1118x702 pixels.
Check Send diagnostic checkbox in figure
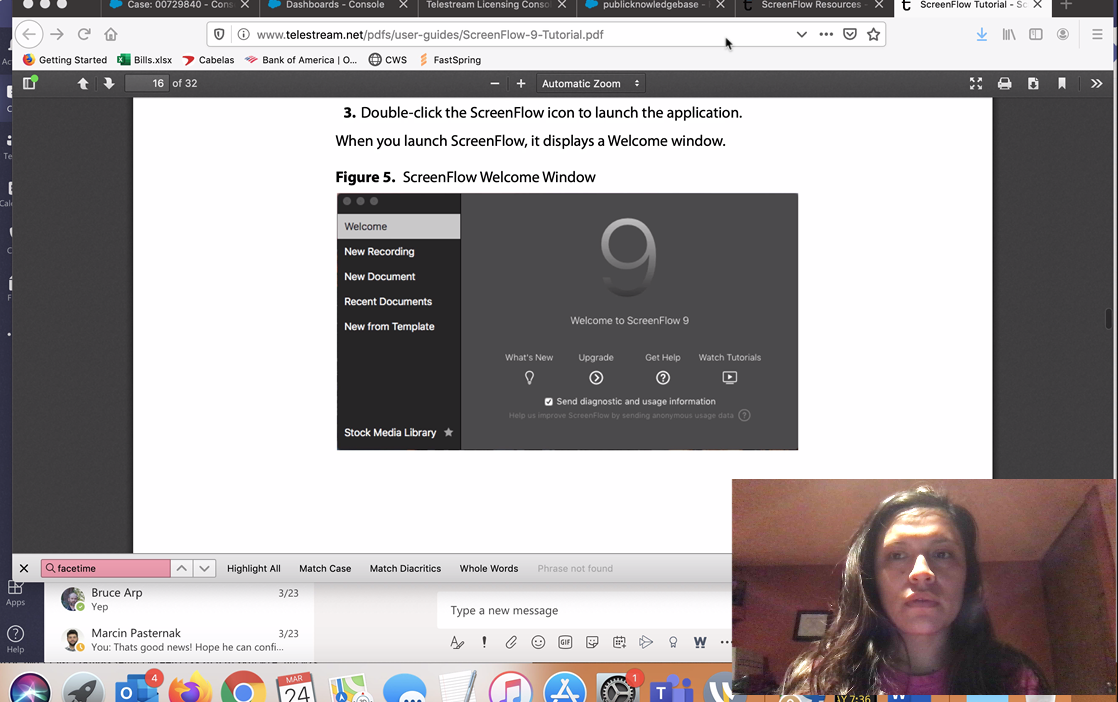point(548,402)
